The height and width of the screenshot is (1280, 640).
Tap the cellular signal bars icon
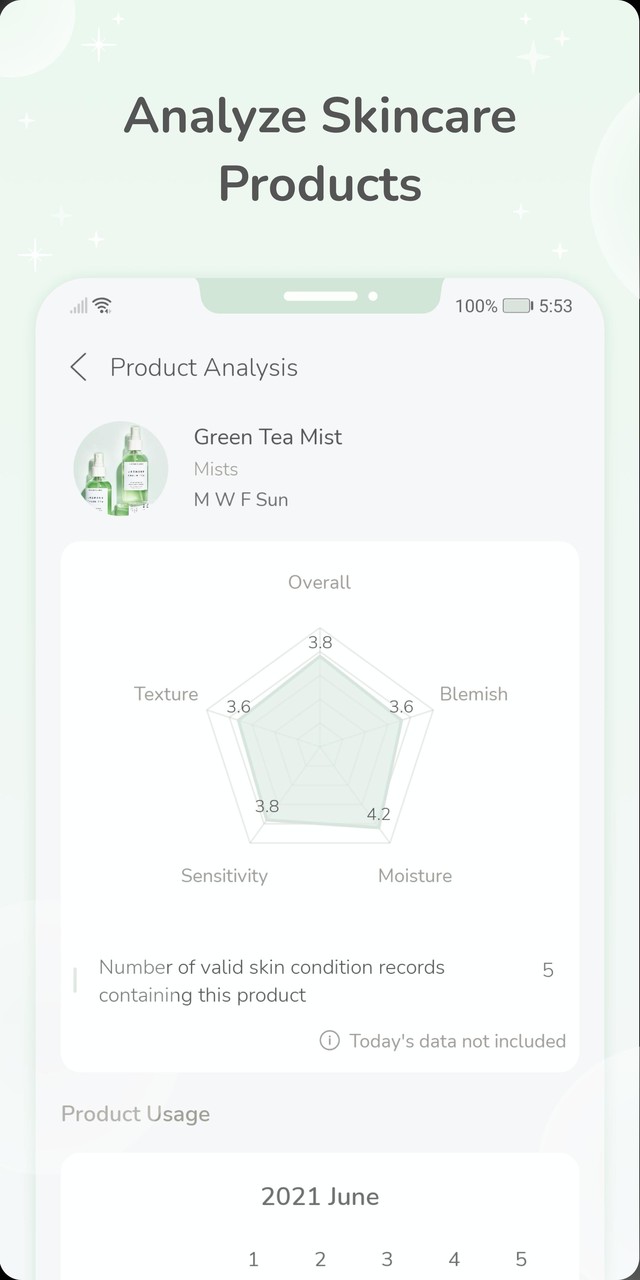coord(78,306)
